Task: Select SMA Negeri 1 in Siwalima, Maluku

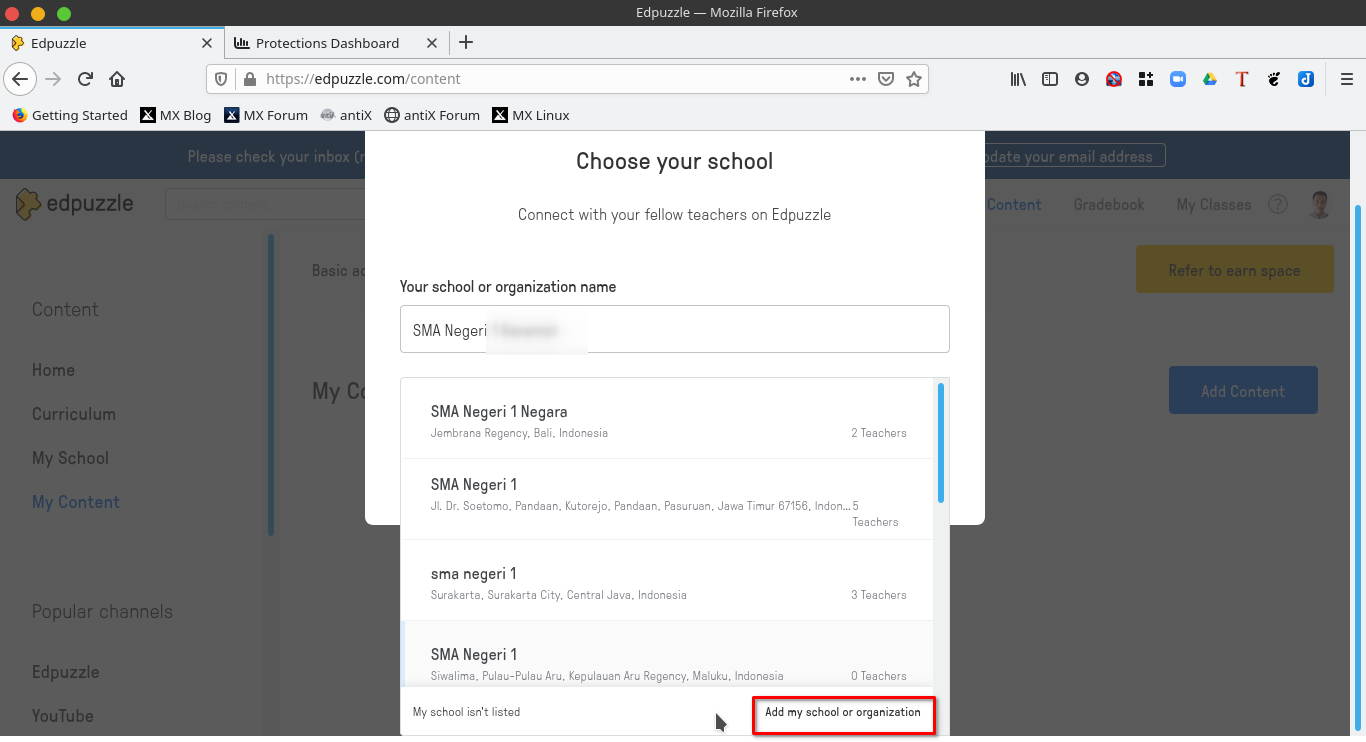Action: click(668, 654)
